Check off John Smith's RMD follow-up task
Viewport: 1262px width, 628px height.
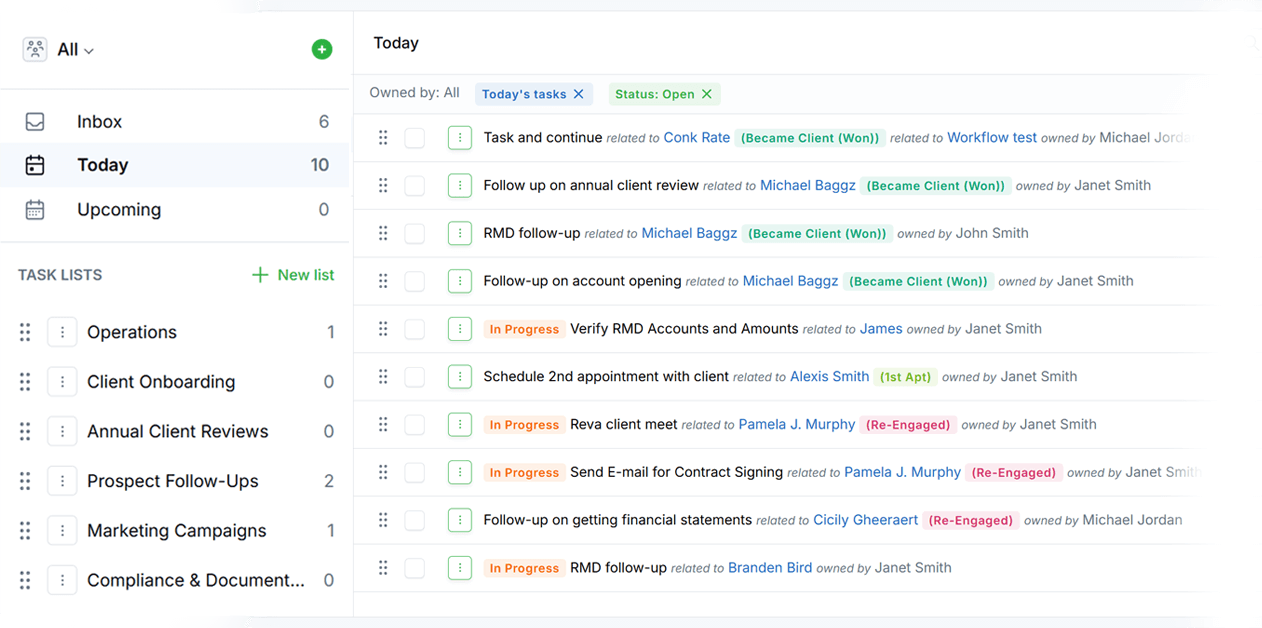[415, 234]
